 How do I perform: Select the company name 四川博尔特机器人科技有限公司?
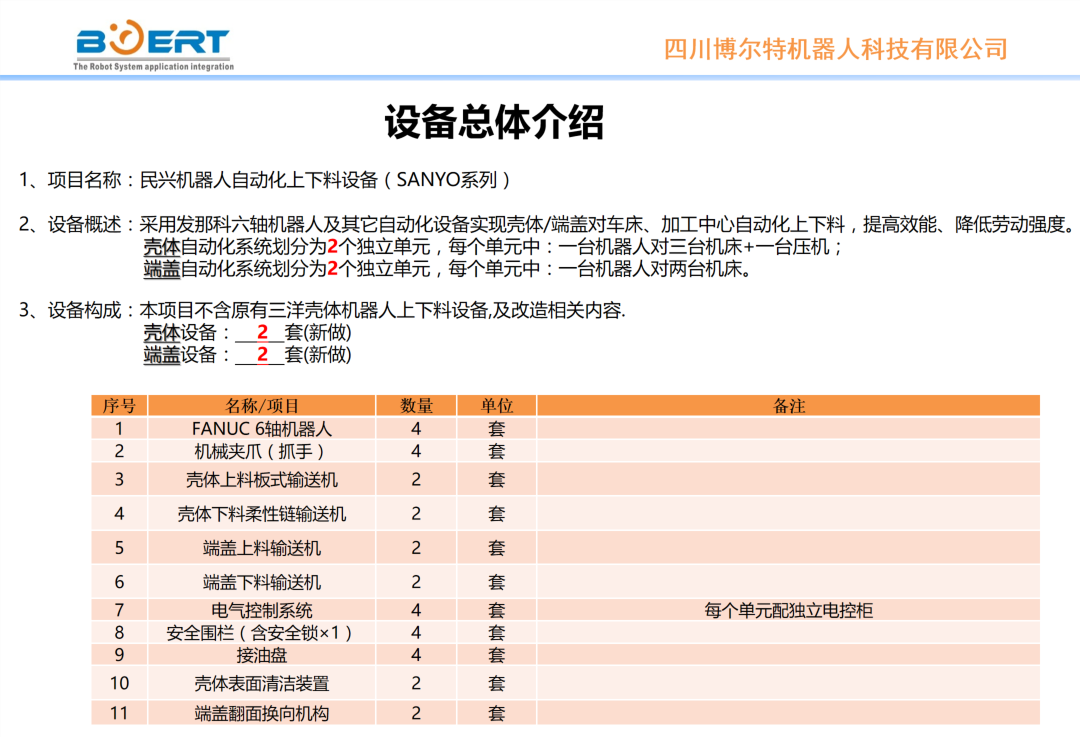pos(835,49)
